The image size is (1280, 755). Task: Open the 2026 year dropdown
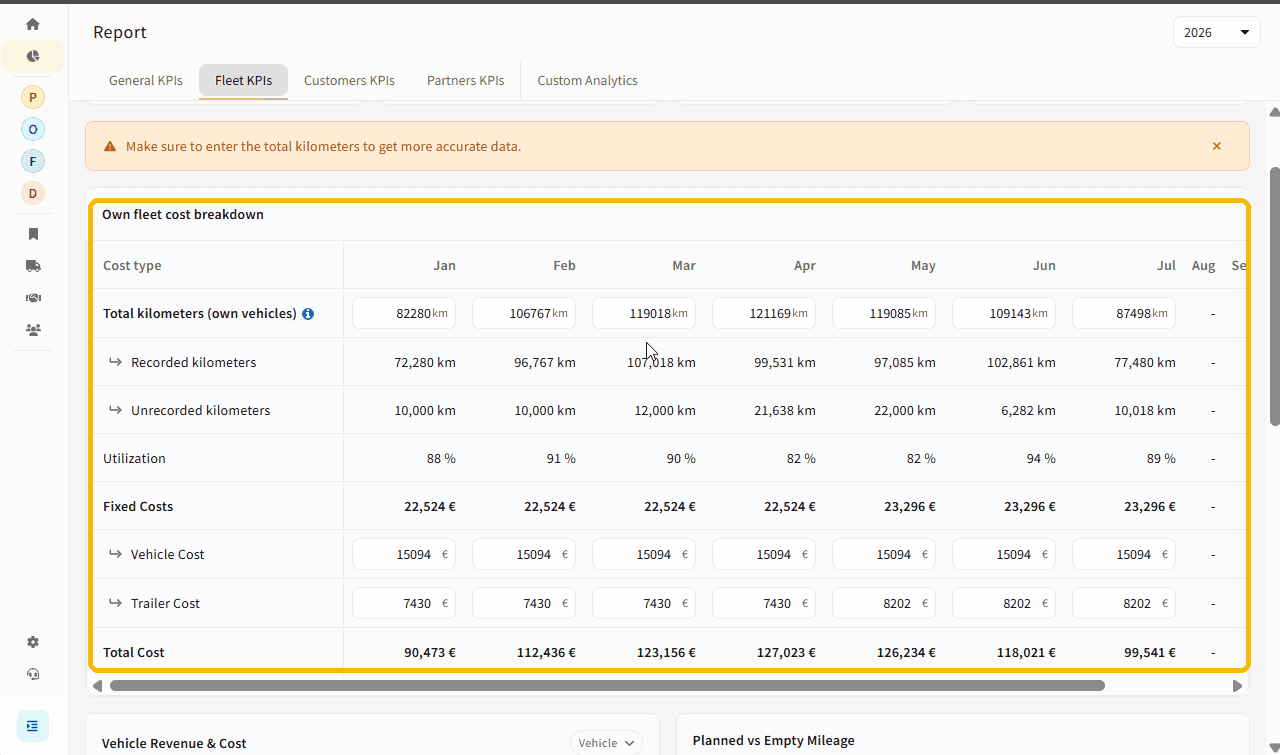click(1217, 32)
